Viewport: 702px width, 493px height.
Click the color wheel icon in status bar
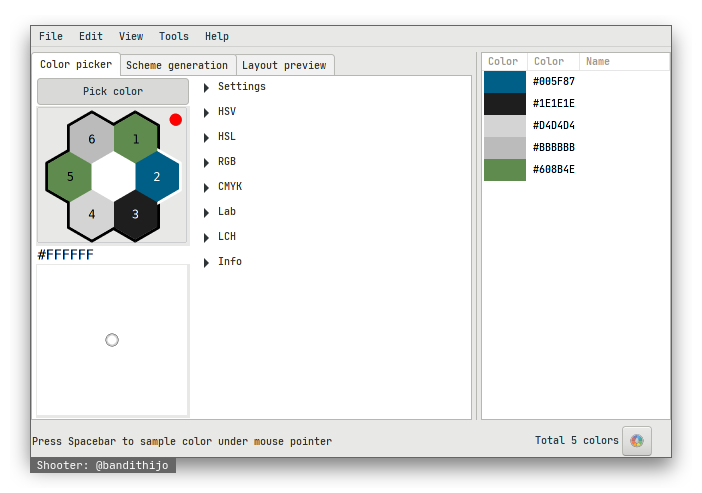point(636,441)
